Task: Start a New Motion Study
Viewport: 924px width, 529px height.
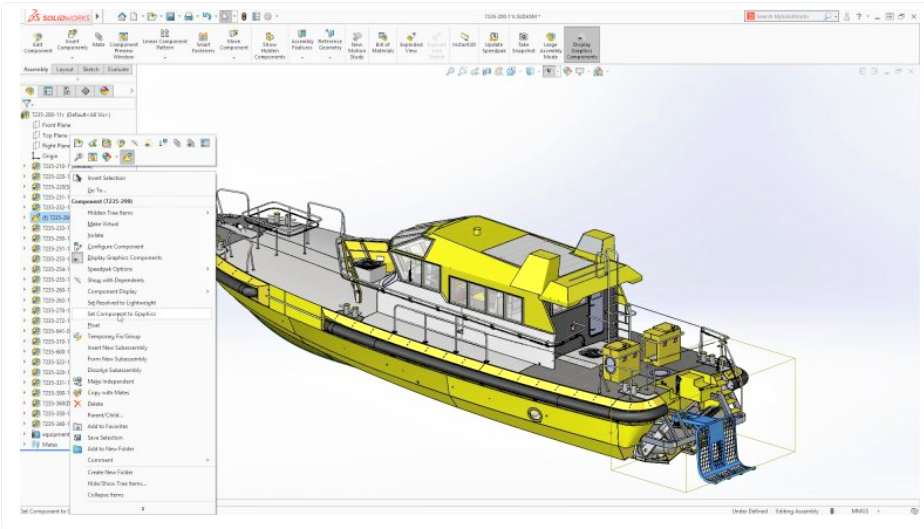Action: point(357,41)
